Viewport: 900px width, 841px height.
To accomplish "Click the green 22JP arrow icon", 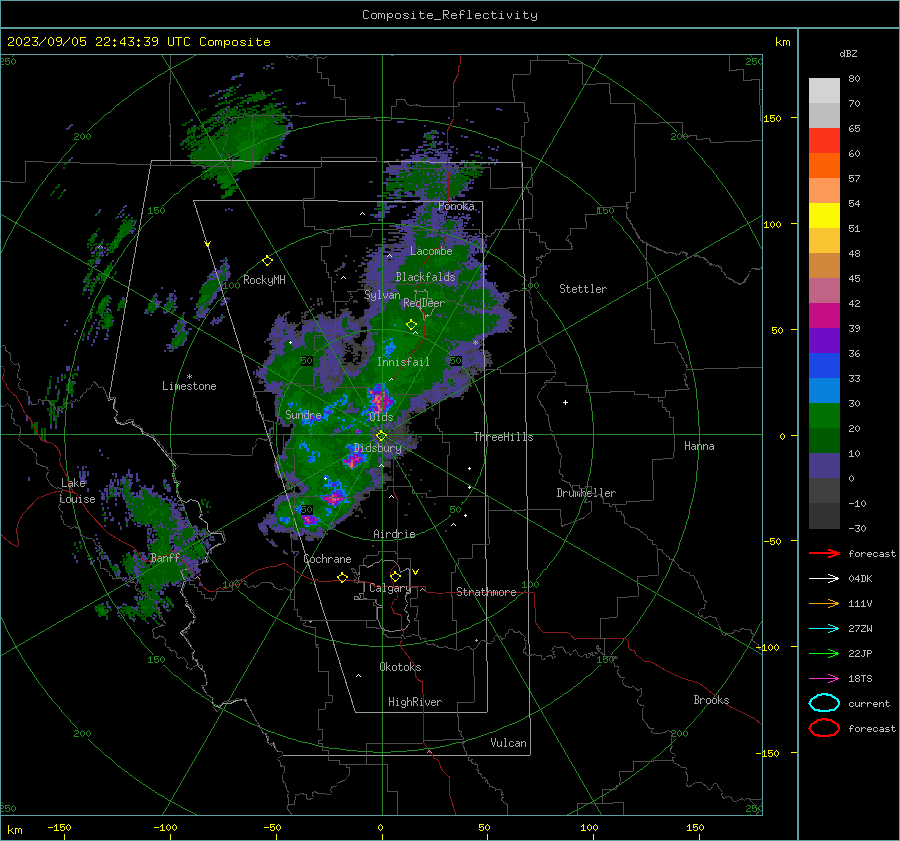I will [824, 653].
